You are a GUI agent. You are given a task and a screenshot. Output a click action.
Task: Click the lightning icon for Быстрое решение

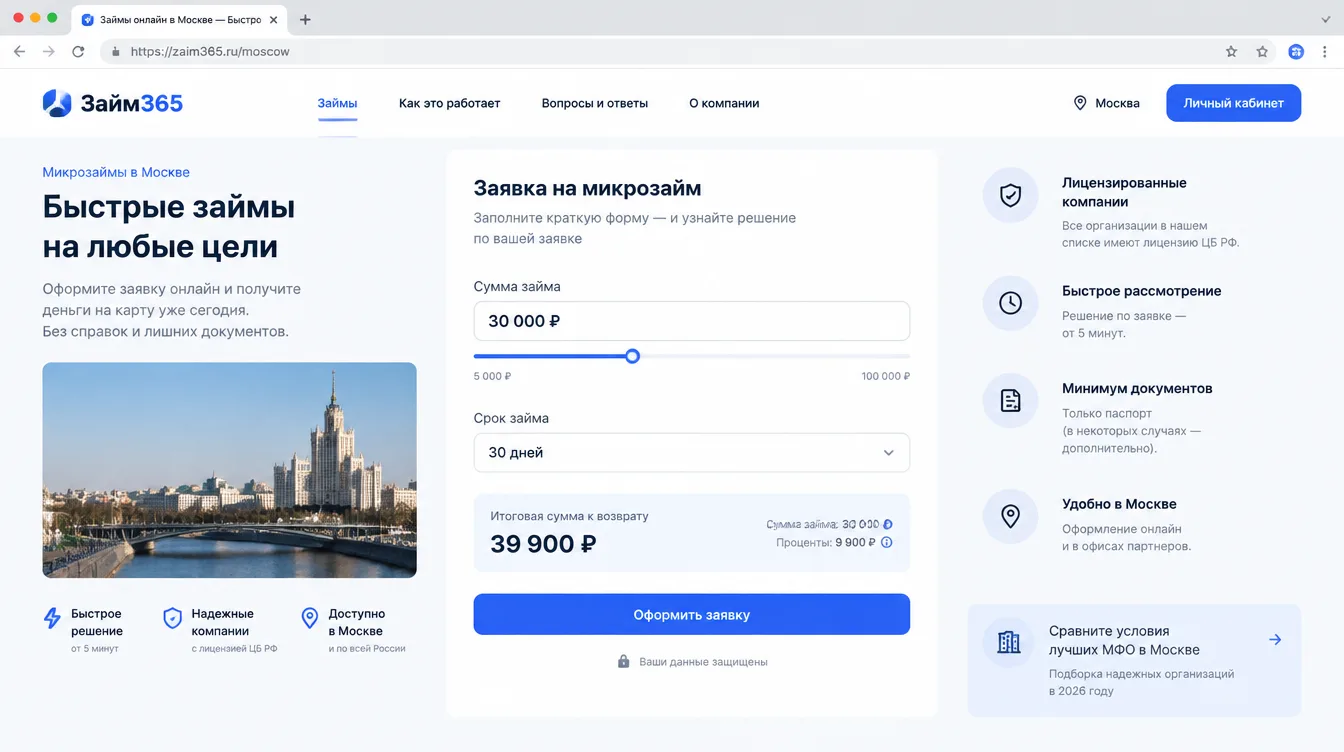[53, 618]
